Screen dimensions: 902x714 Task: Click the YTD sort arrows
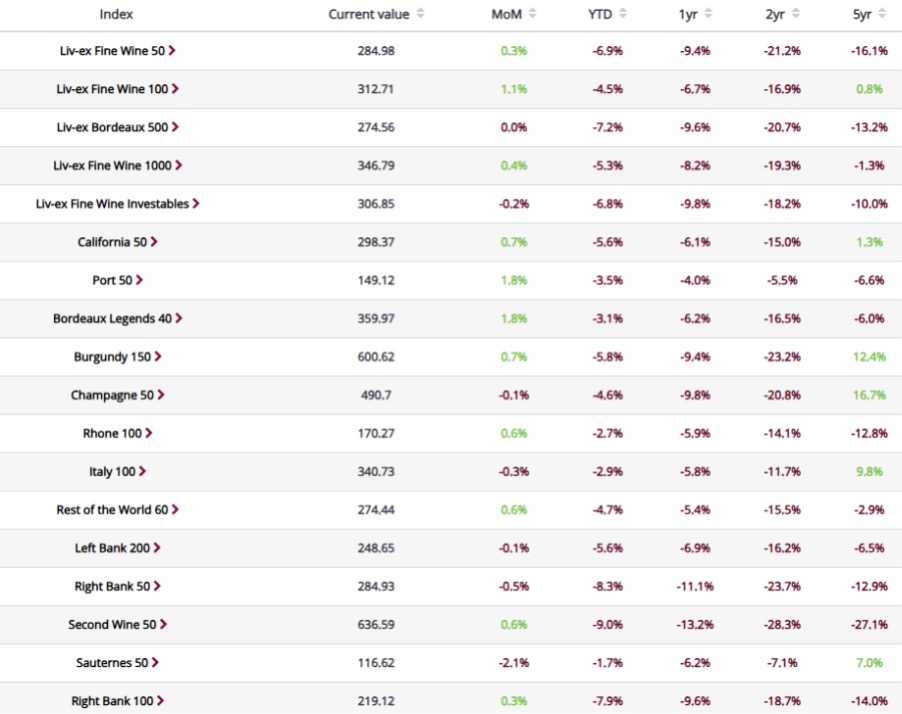click(x=623, y=14)
